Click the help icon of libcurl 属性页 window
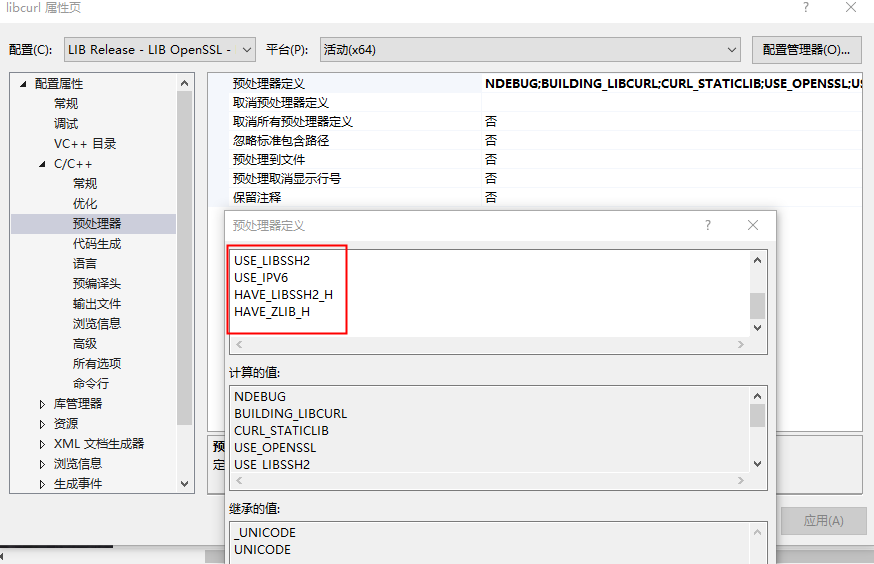 tap(806, 7)
